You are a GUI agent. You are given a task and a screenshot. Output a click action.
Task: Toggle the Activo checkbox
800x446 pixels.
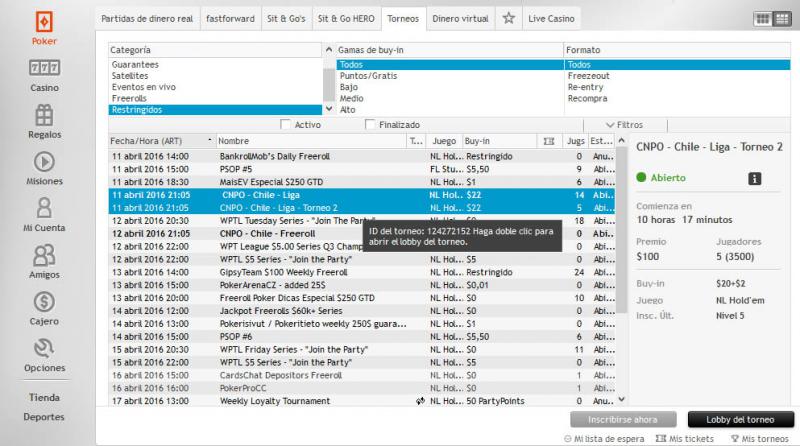pos(286,125)
